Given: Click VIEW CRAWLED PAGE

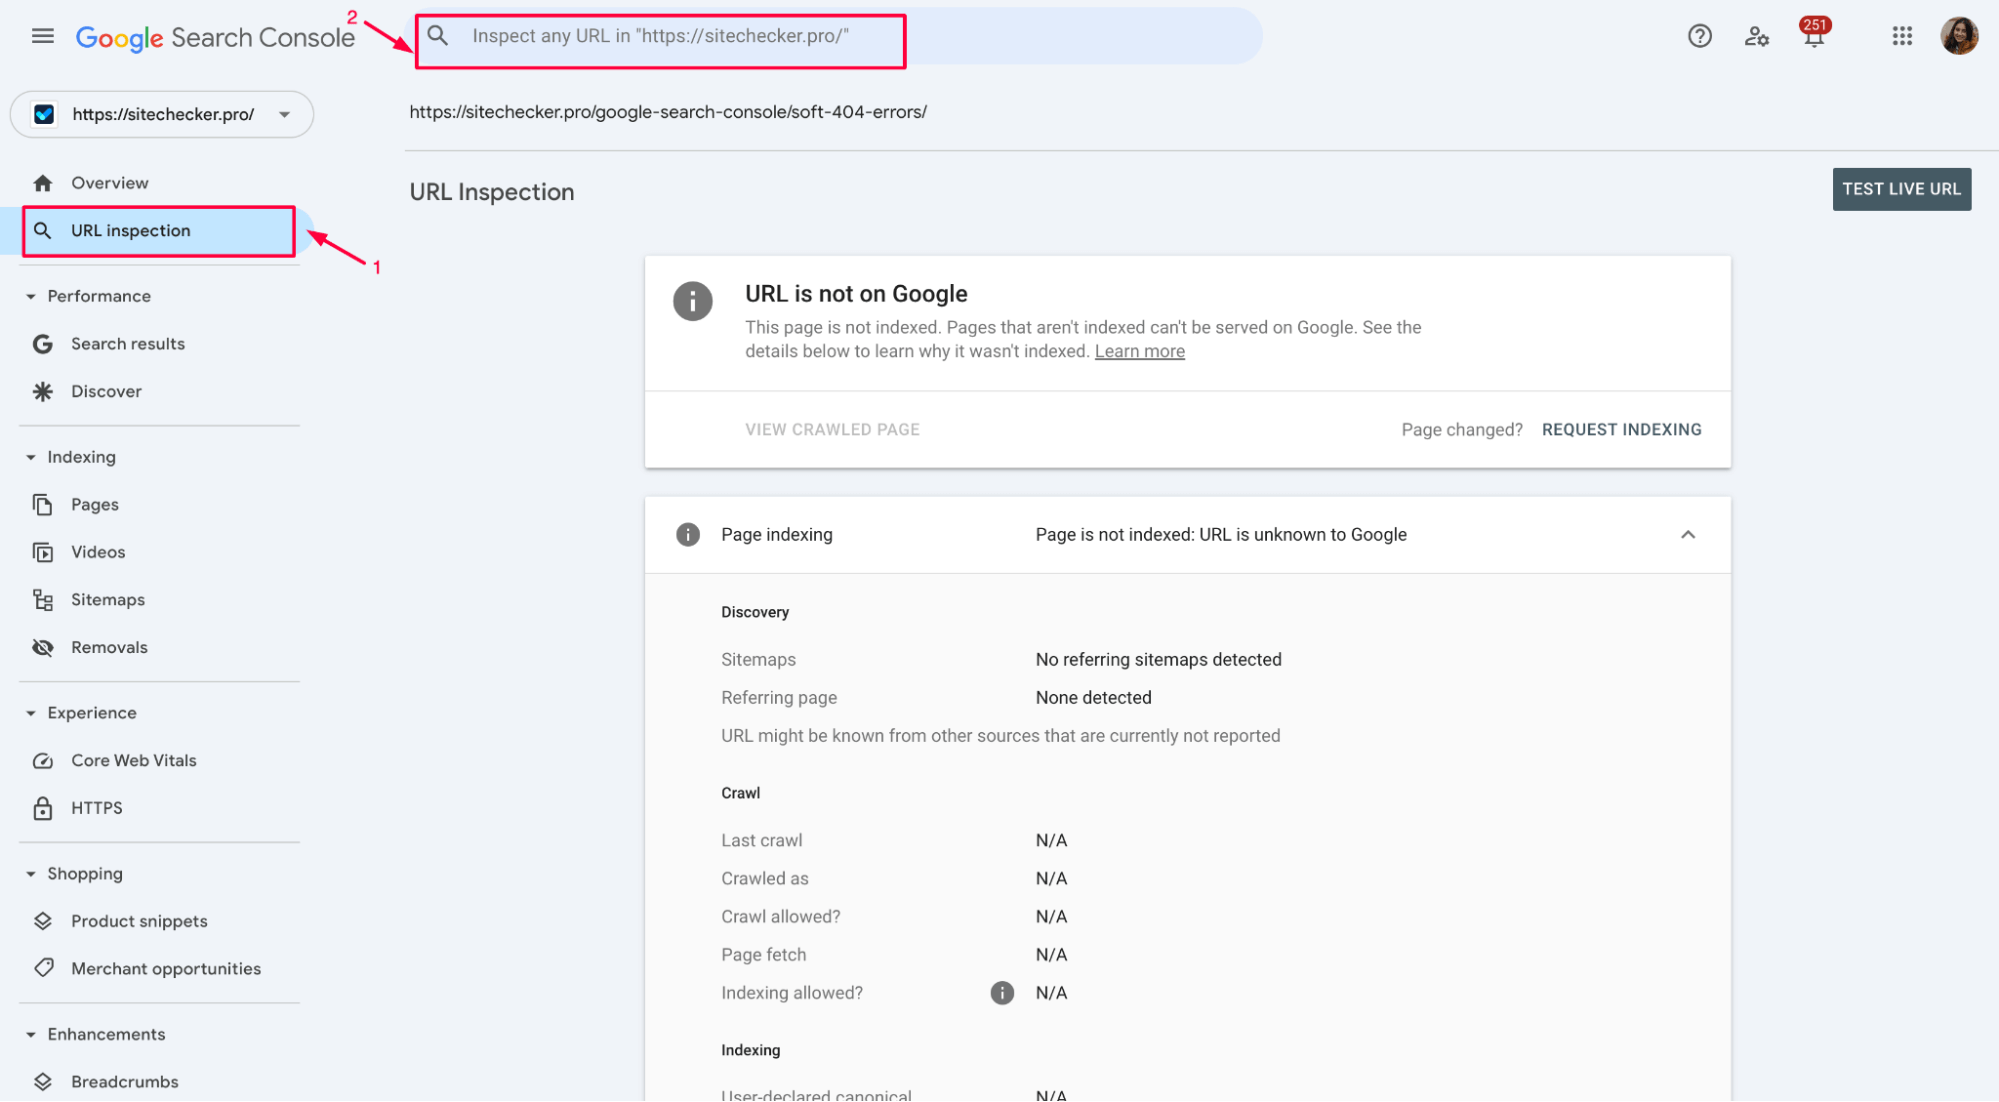Looking at the screenshot, I should point(832,429).
